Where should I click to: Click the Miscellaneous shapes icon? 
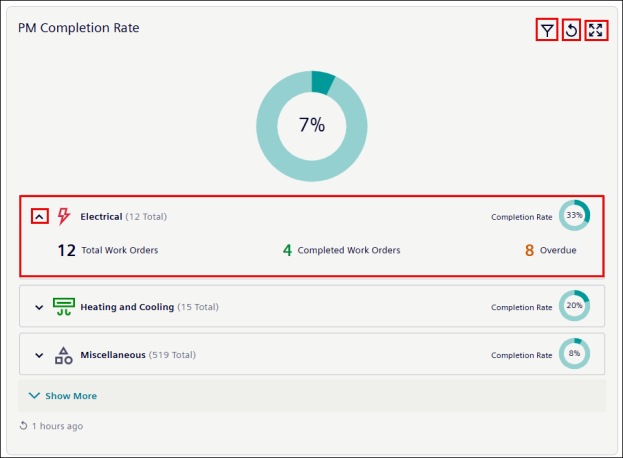(64, 355)
